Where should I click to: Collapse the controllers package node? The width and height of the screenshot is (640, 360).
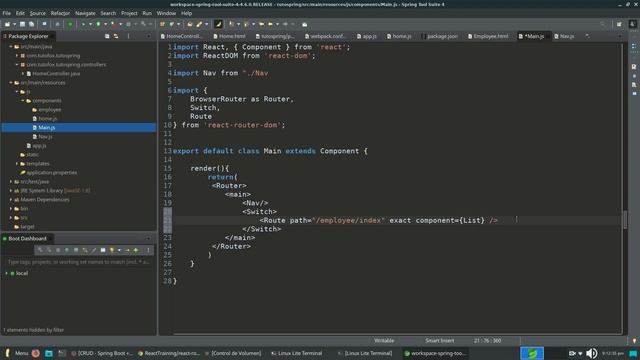[17, 65]
